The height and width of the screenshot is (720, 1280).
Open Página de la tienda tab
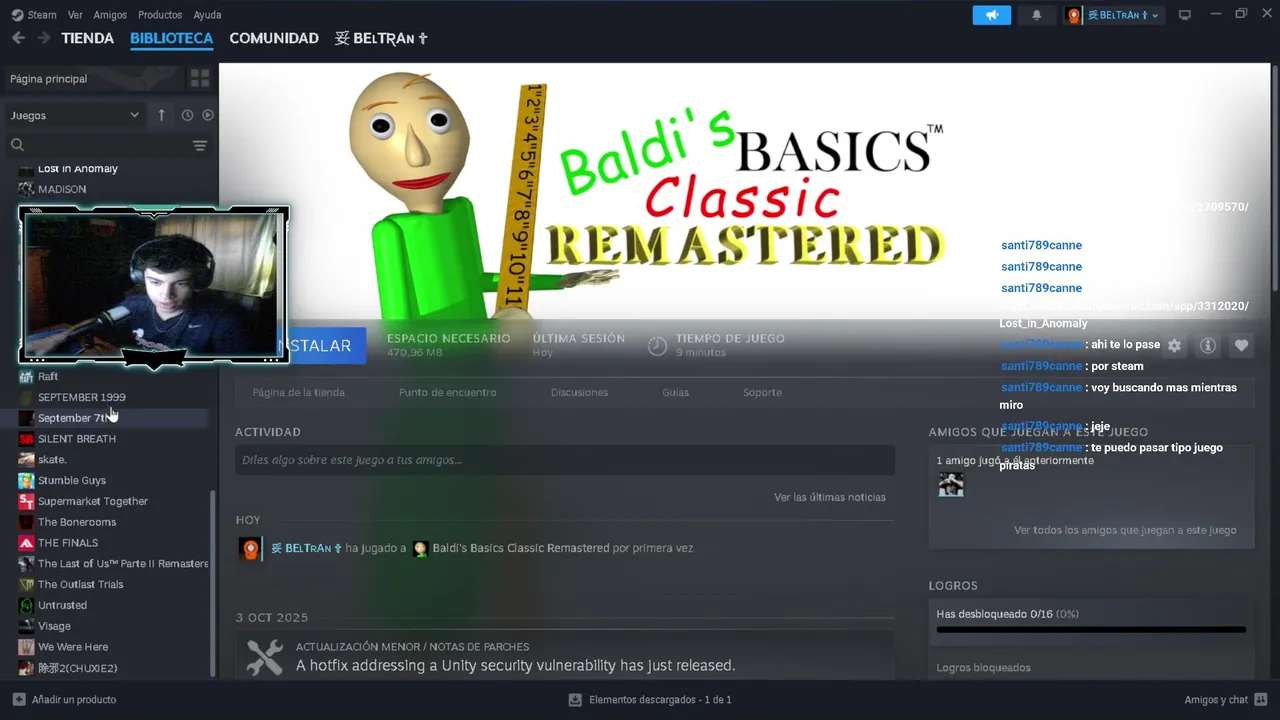point(299,392)
